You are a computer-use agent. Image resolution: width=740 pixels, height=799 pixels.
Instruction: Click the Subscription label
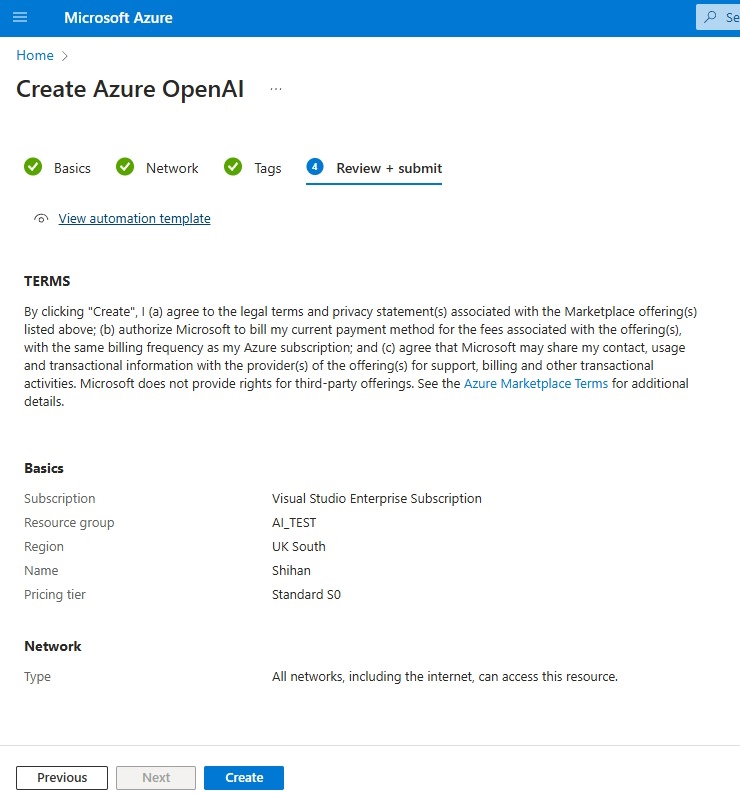[x=60, y=498]
